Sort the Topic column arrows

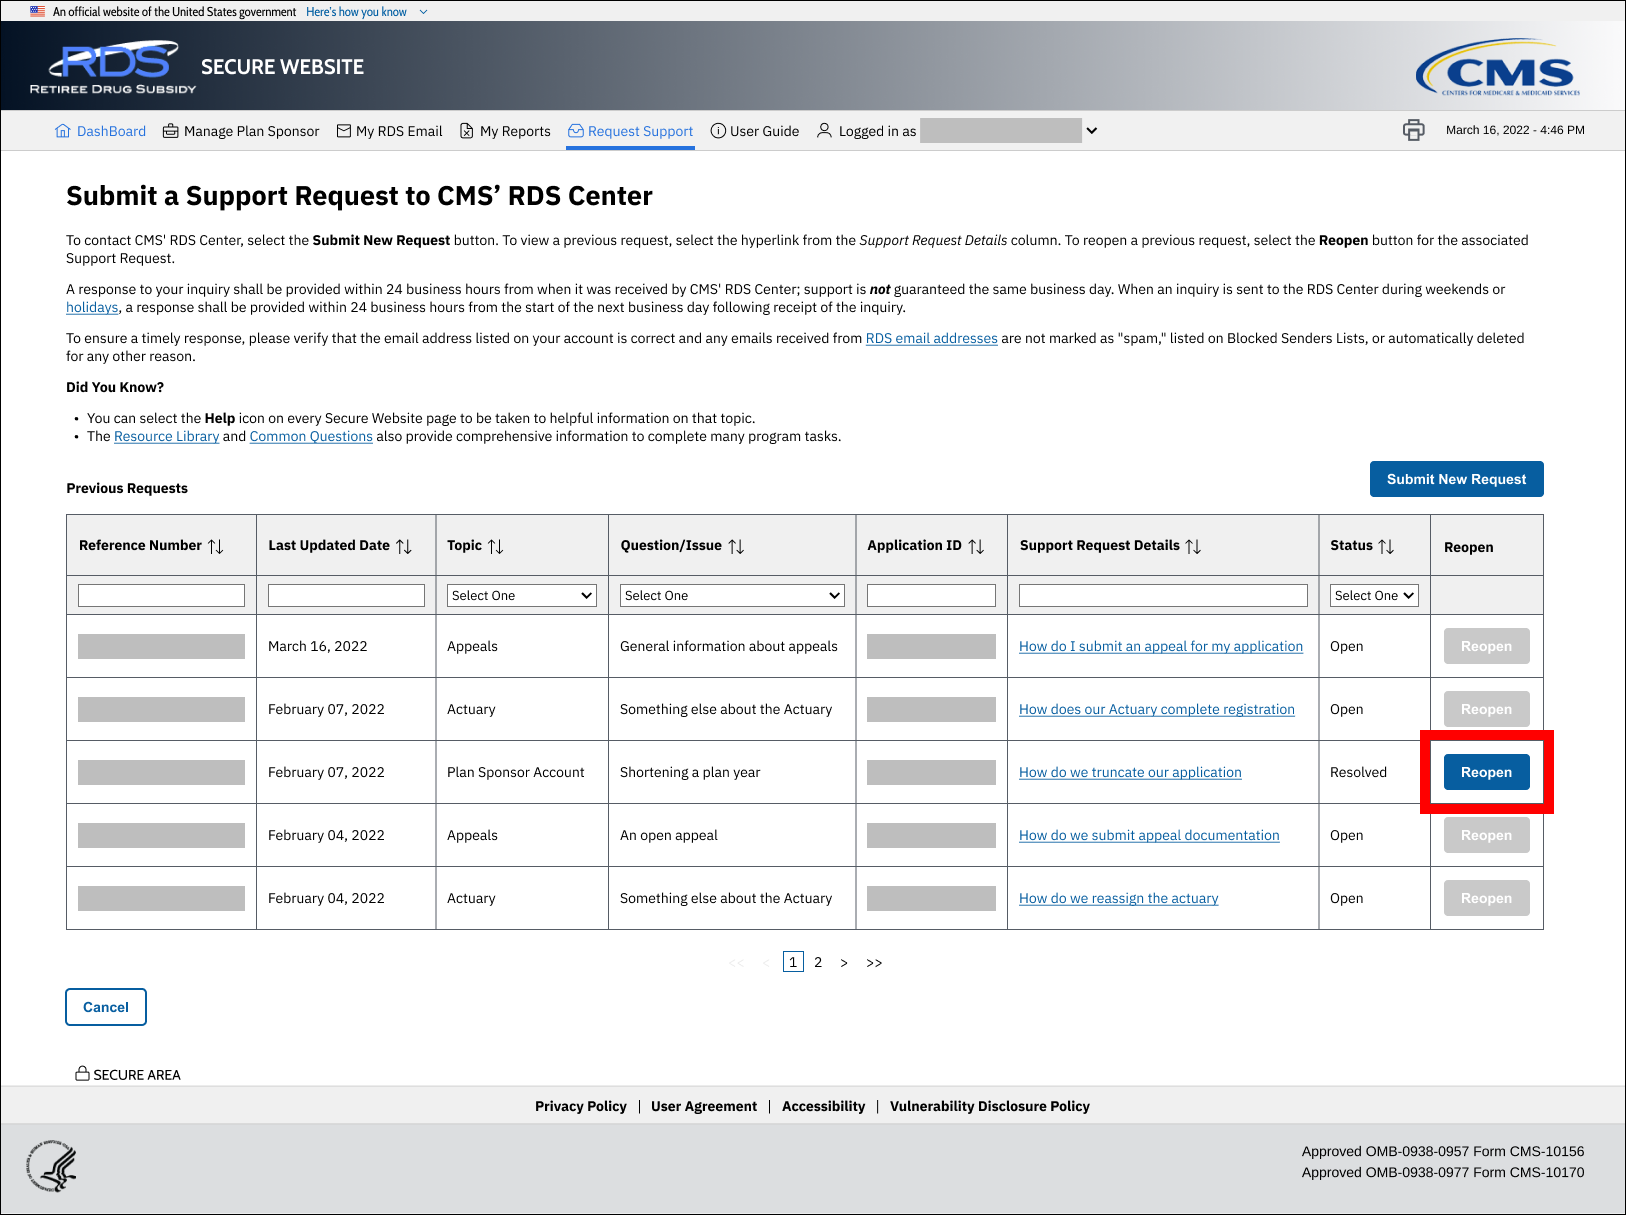(496, 546)
